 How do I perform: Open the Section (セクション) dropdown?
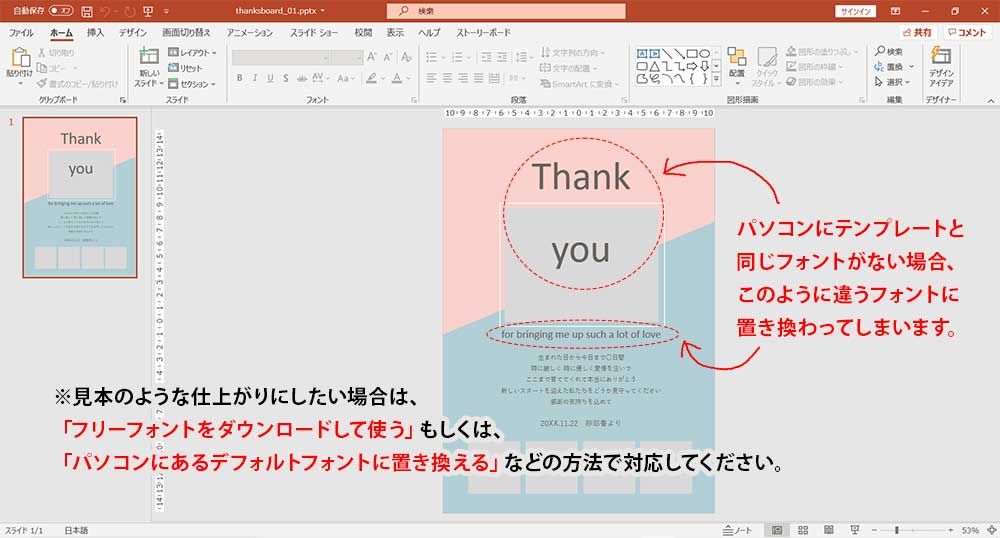coord(191,84)
